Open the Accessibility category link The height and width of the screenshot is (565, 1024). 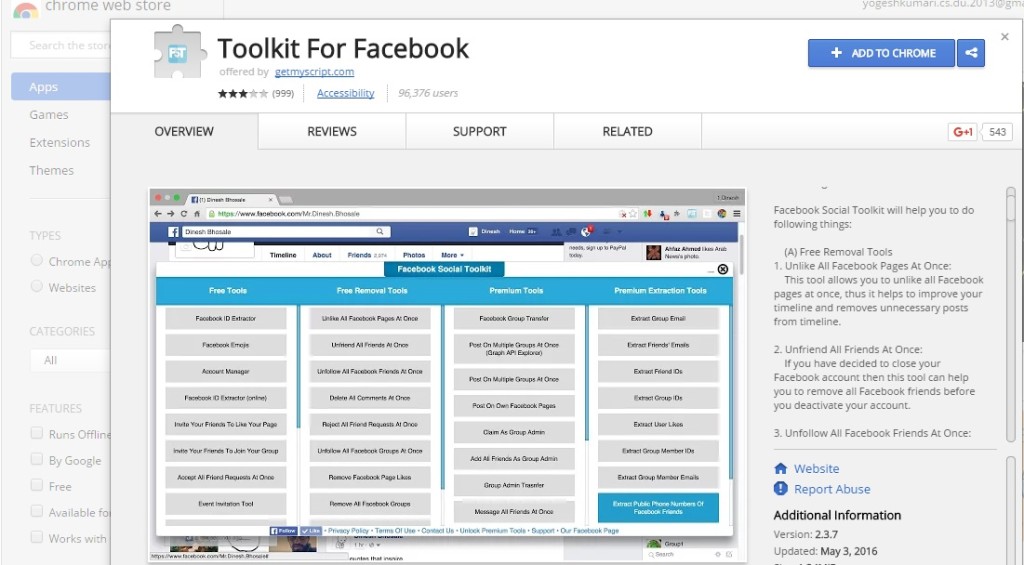tap(345, 93)
